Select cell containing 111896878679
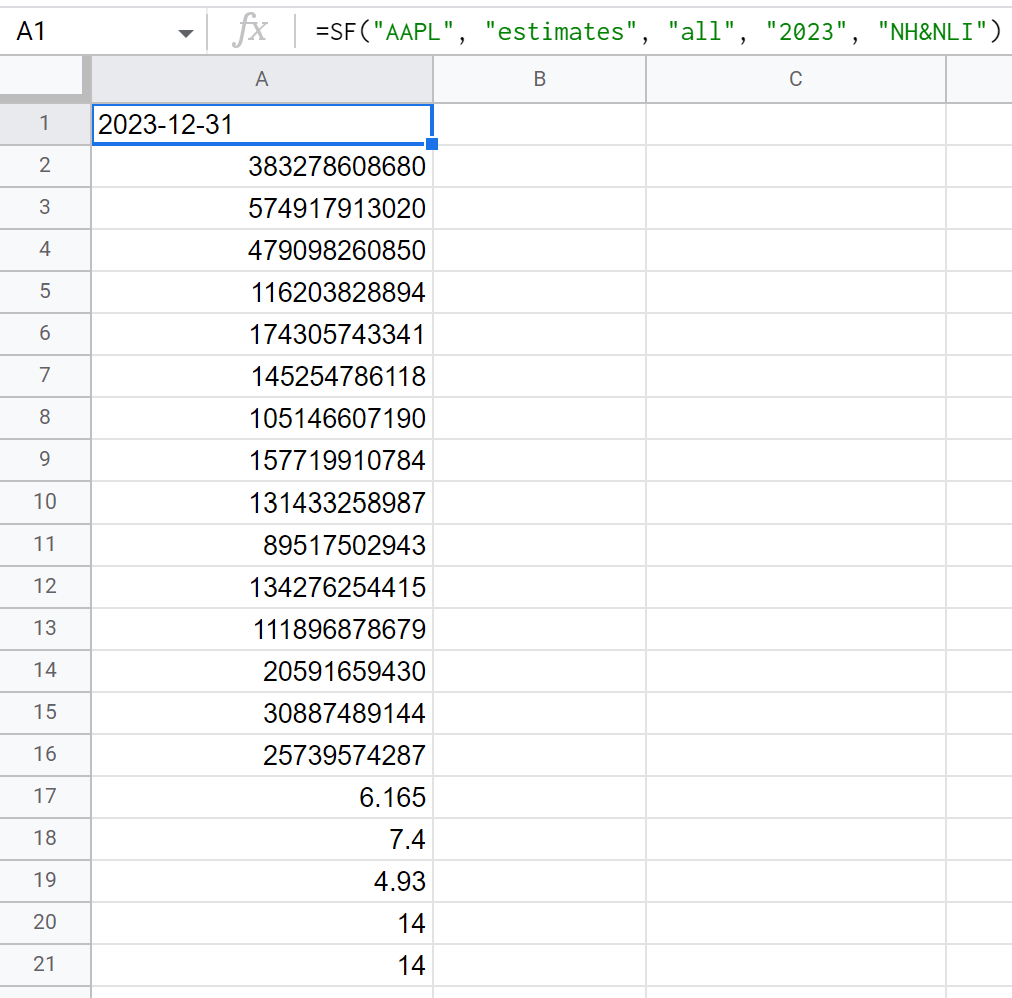Screen dimensions: 1012x998 (262, 629)
